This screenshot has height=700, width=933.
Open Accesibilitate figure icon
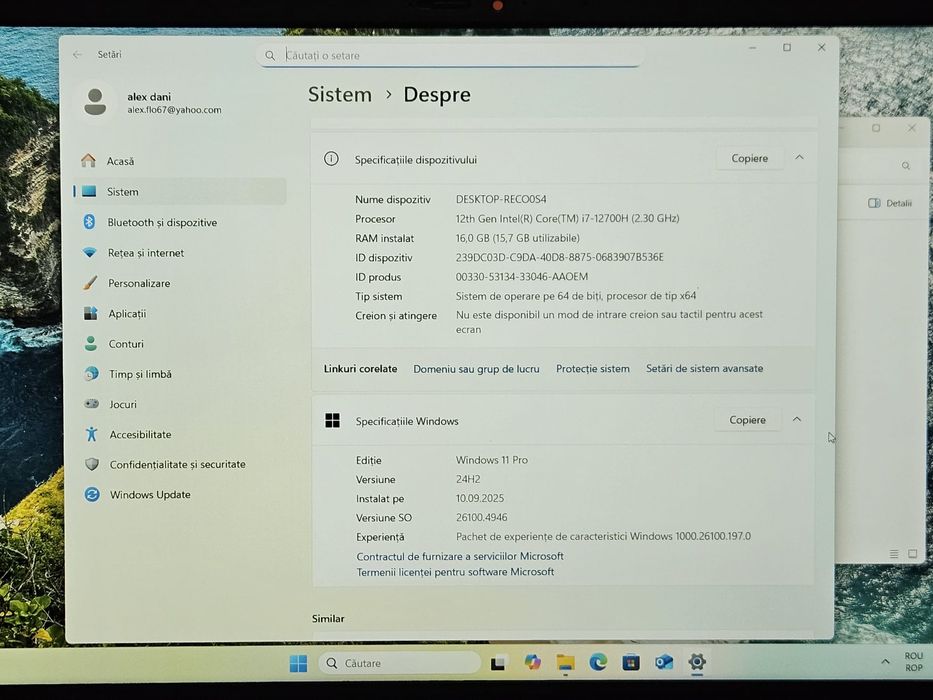coord(92,434)
